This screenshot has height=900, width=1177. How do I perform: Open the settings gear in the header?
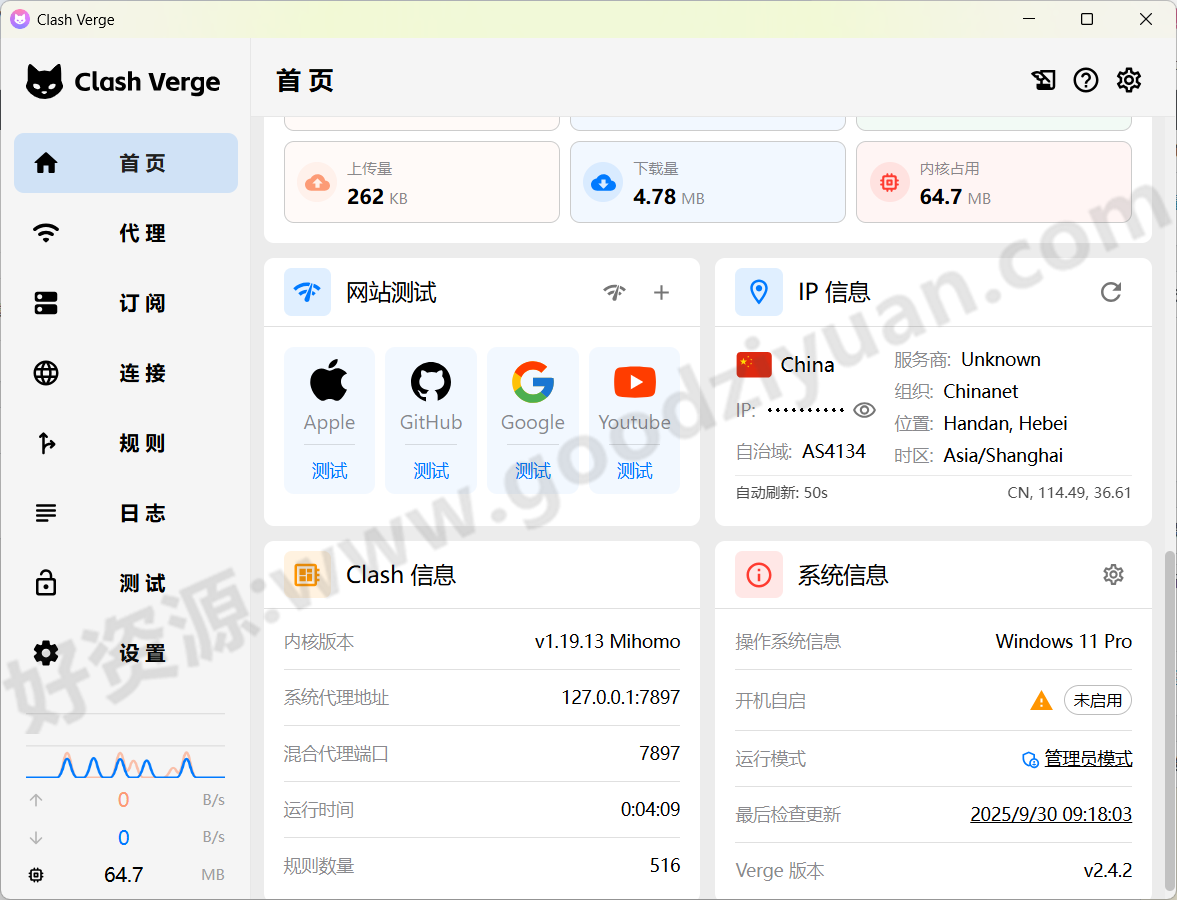[x=1129, y=80]
